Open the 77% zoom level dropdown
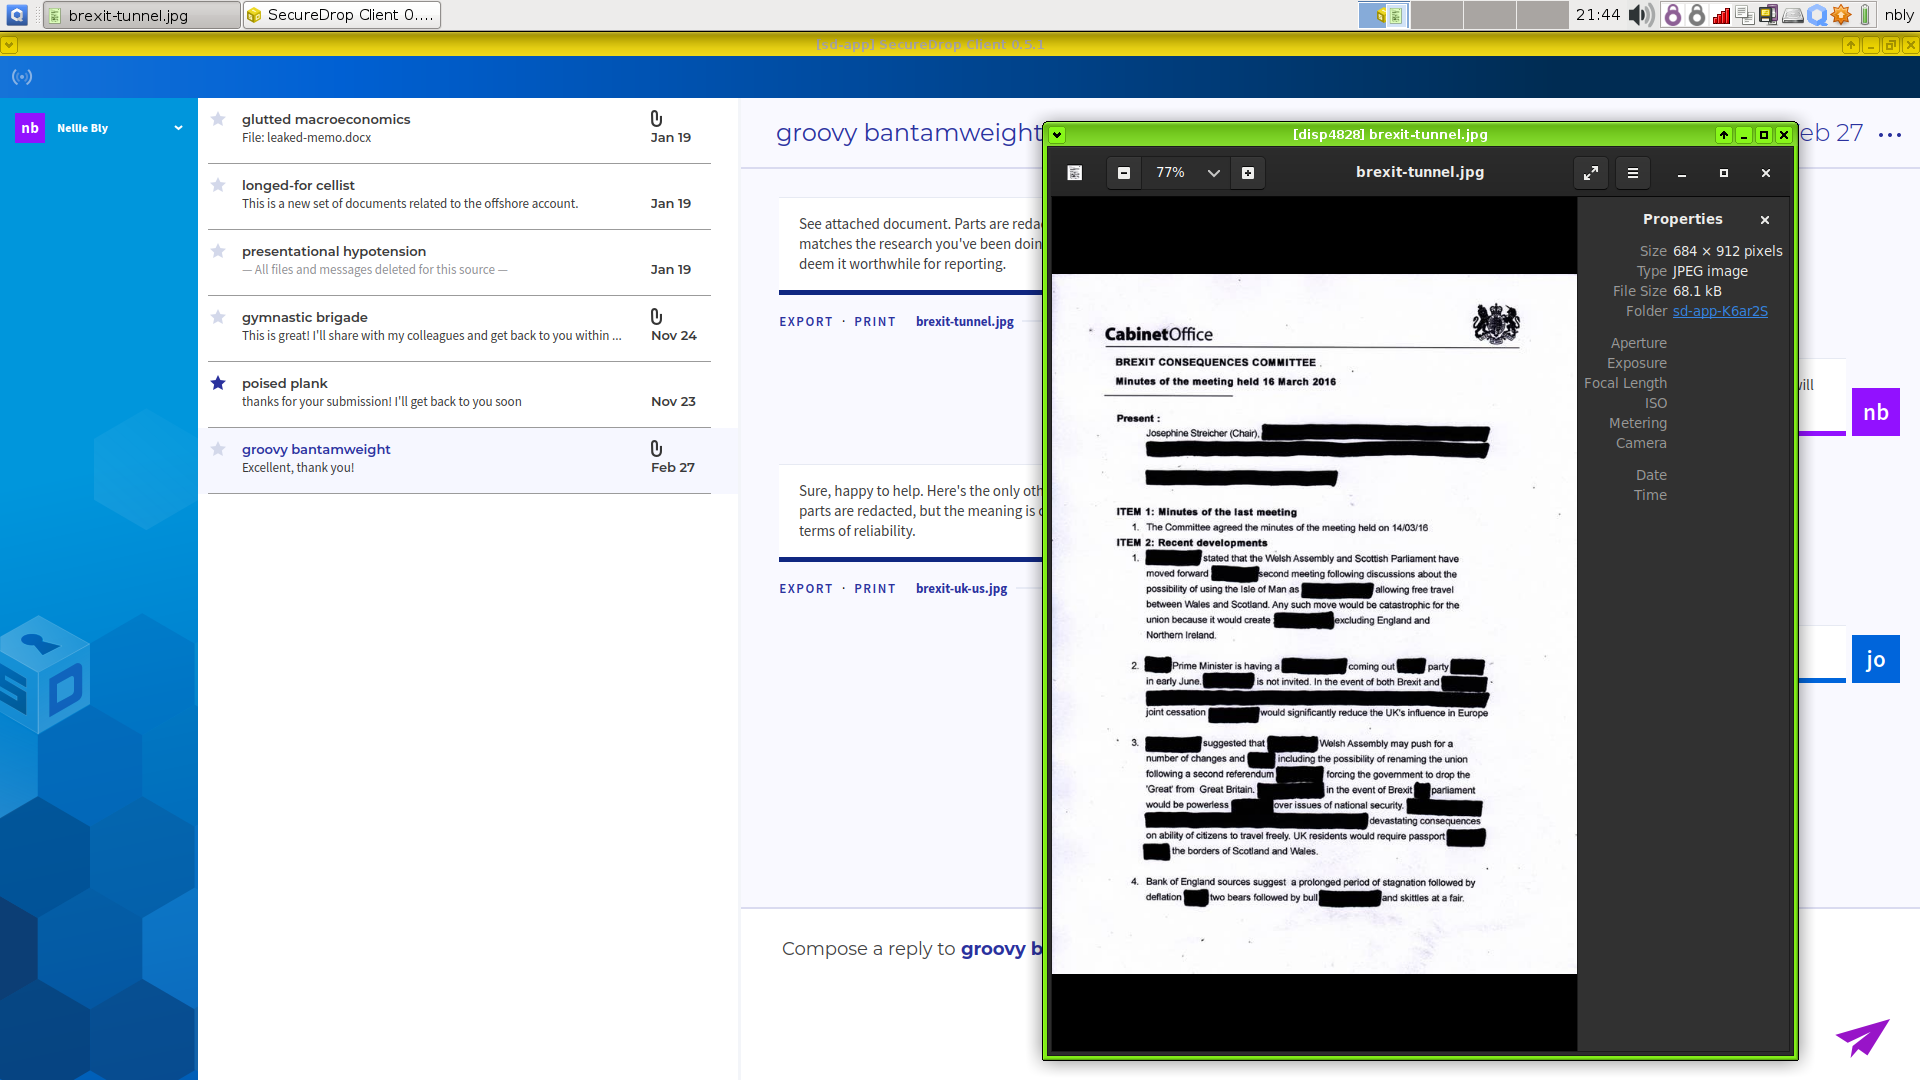 point(1213,173)
